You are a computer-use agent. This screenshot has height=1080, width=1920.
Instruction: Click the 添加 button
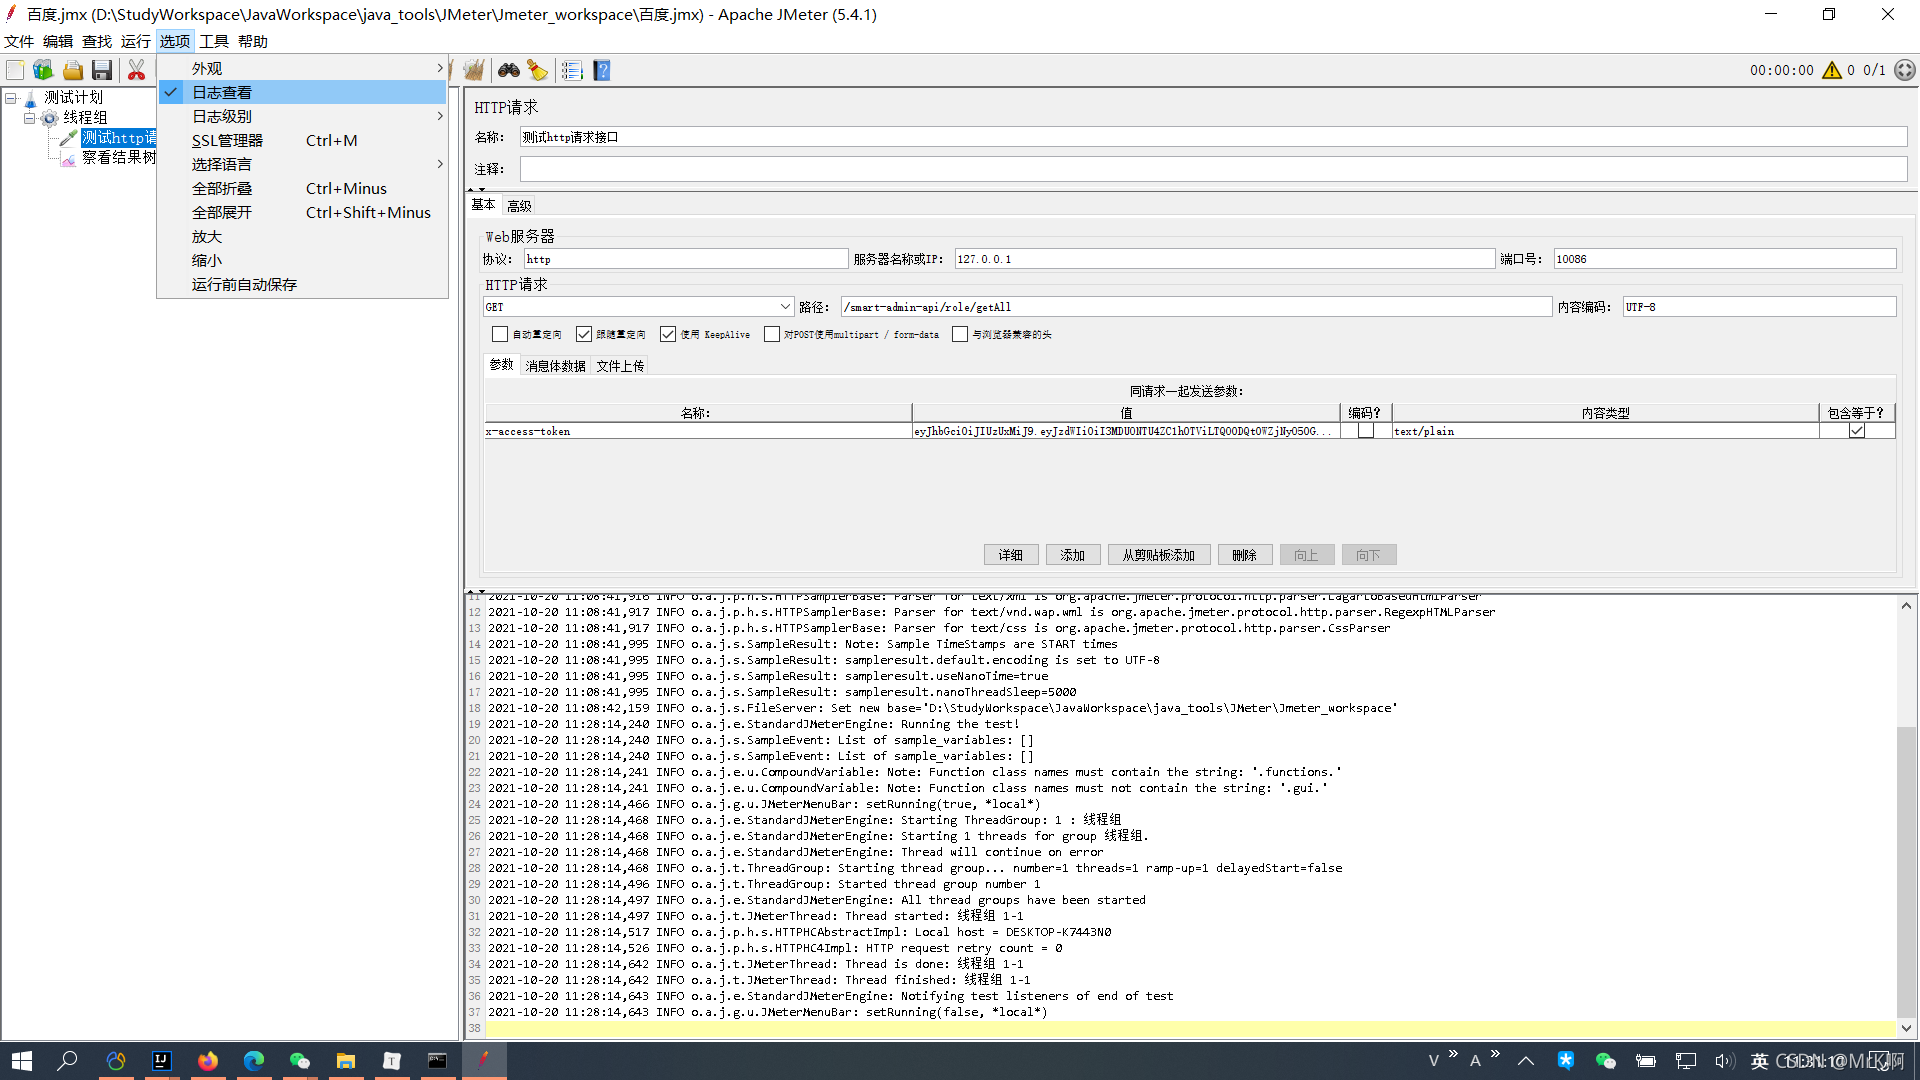[1072, 555]
